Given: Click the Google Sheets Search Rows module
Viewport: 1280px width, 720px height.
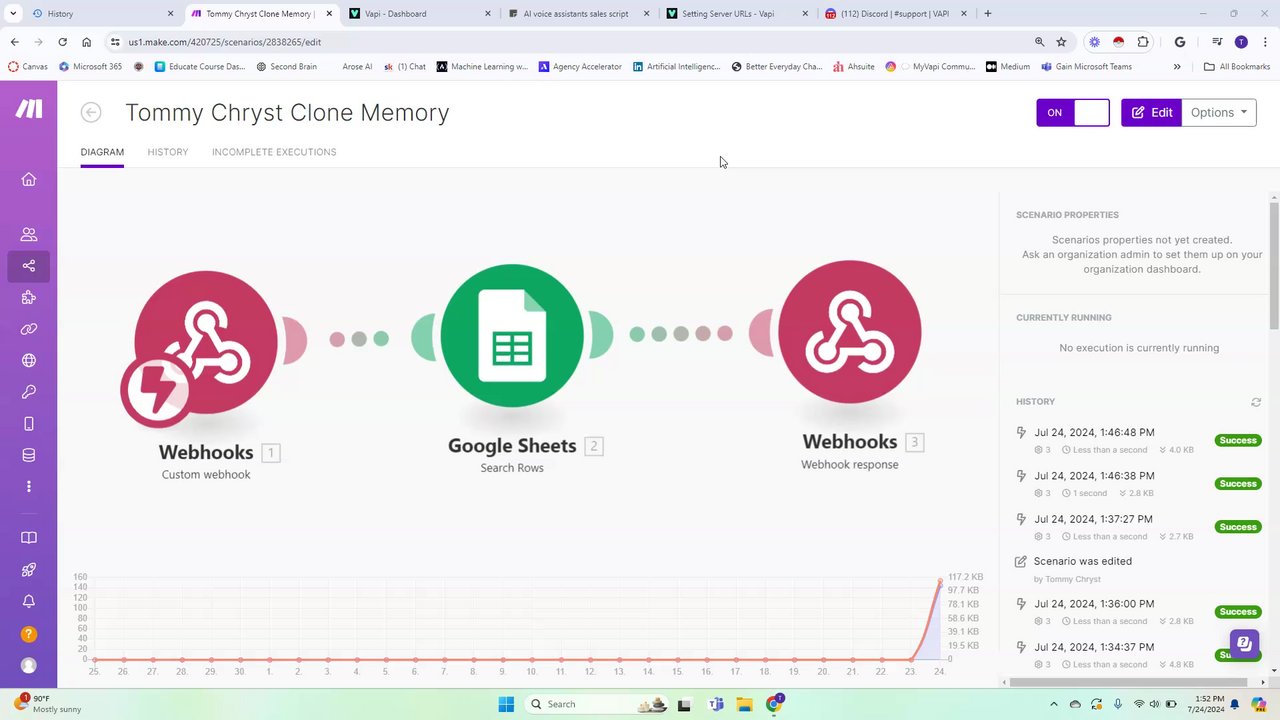Looking at the screenshot, I should [x=511, y=336].
